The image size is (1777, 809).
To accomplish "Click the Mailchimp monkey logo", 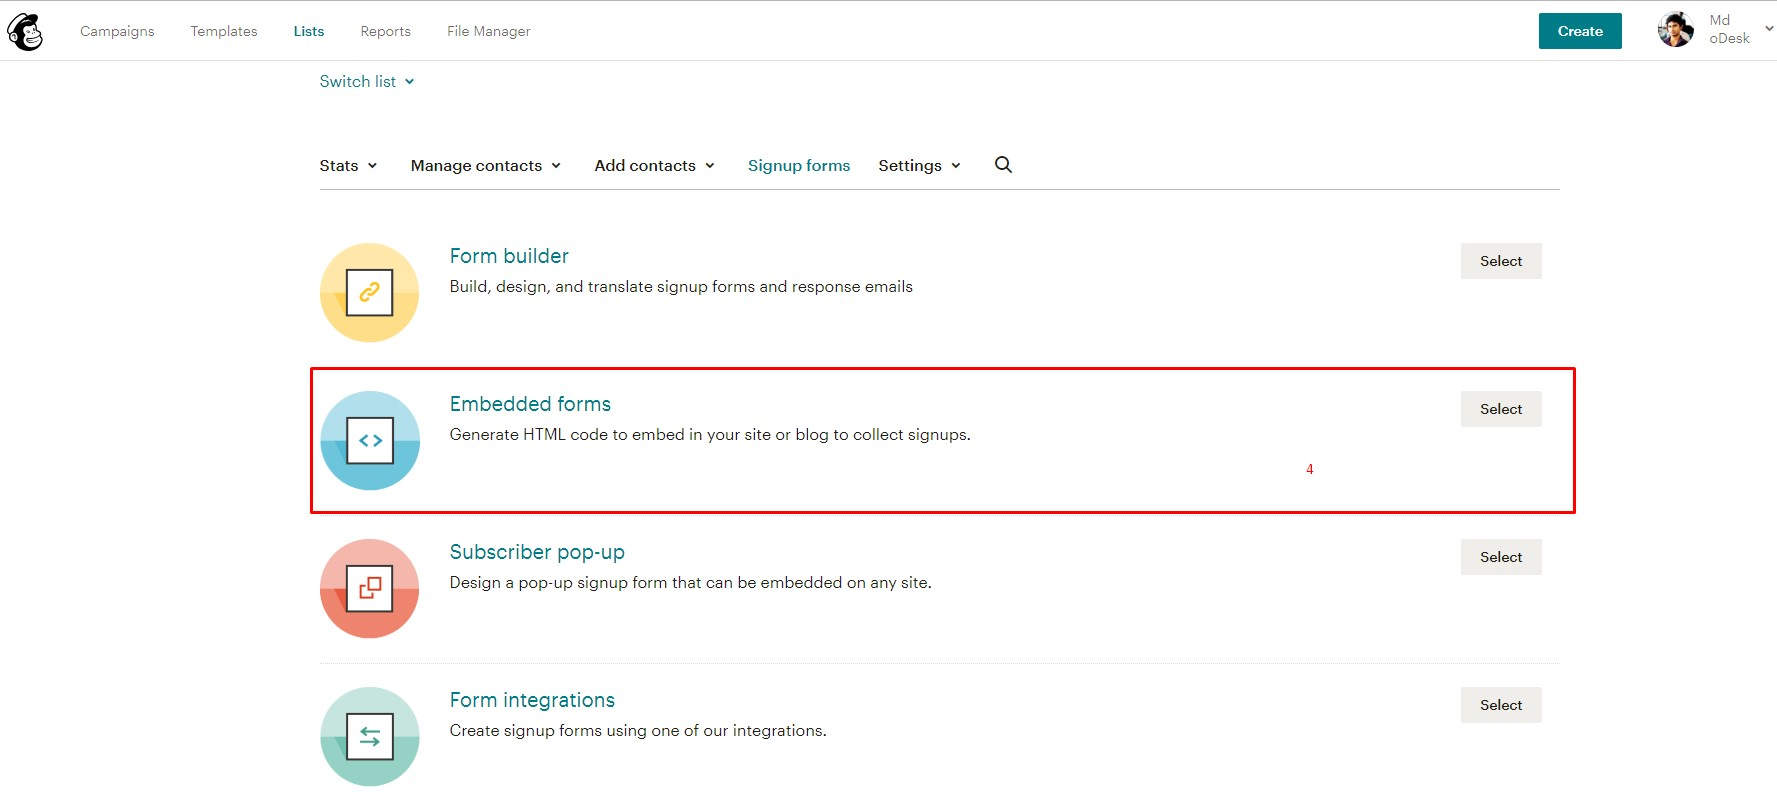I will (25, 32).
